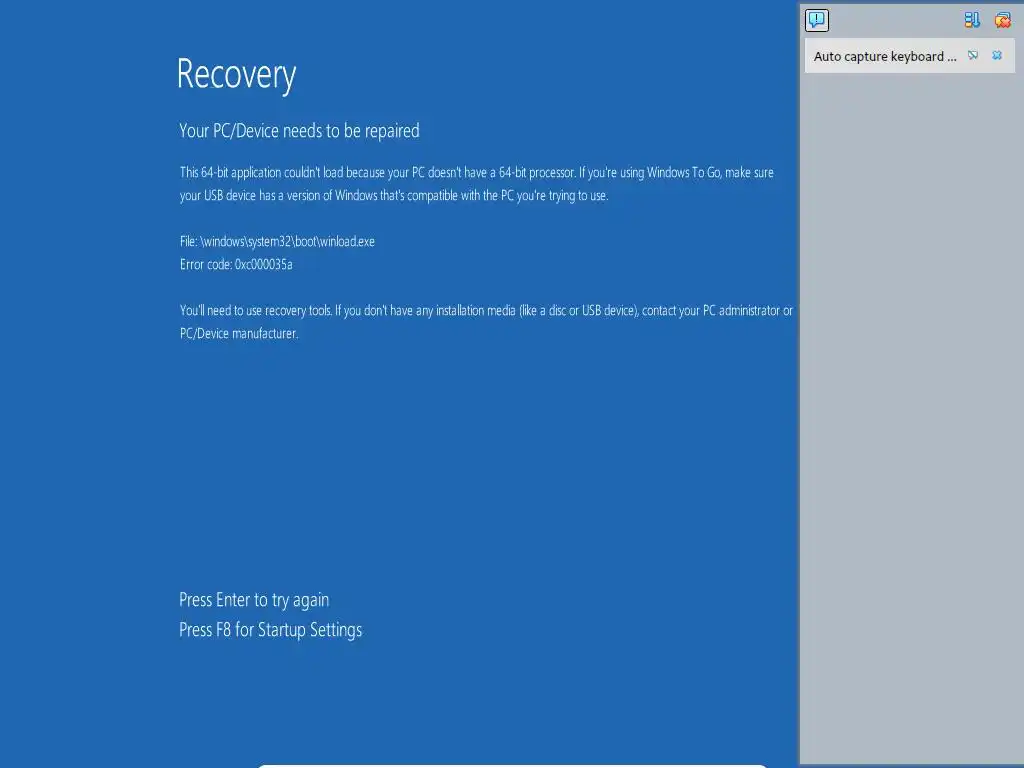
Task: Toggle the notification center speech-bubble icon
Action: pyautogui.click(x=816, y=20)
